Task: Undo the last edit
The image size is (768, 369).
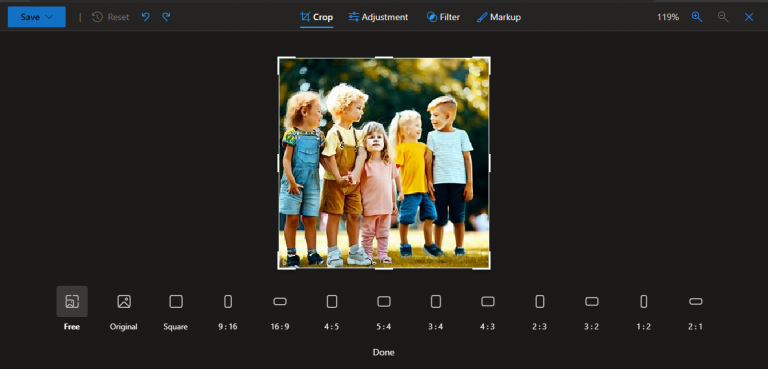Action: (145, 17)
